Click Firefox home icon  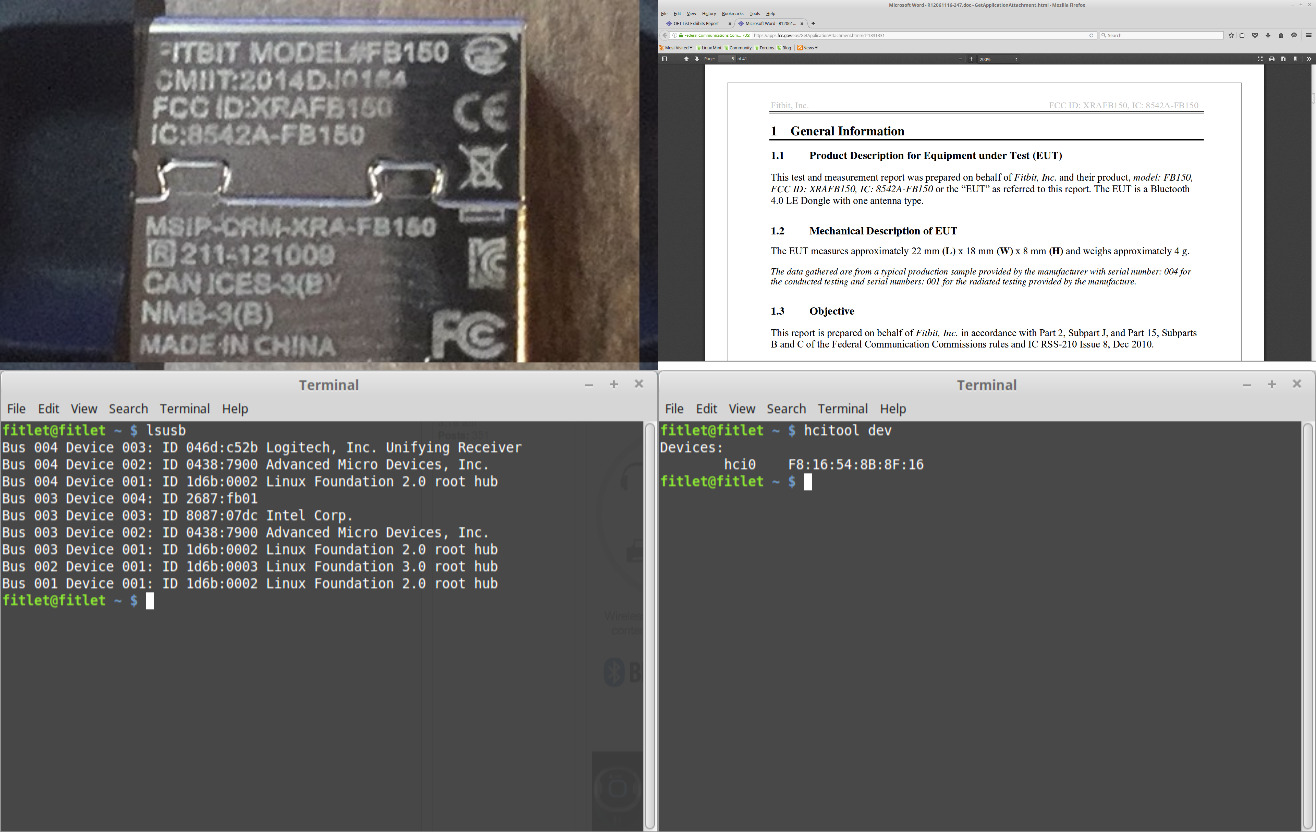point(1281,35)
